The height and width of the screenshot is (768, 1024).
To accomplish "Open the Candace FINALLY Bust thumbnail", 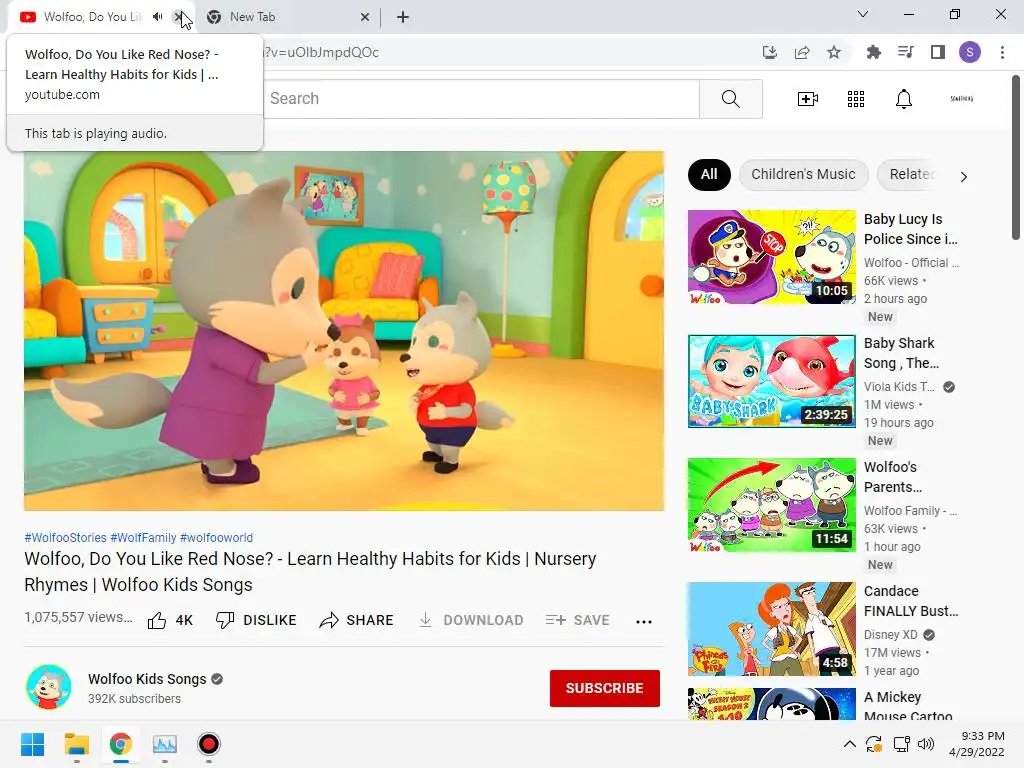I will click(x=772, y=629).
